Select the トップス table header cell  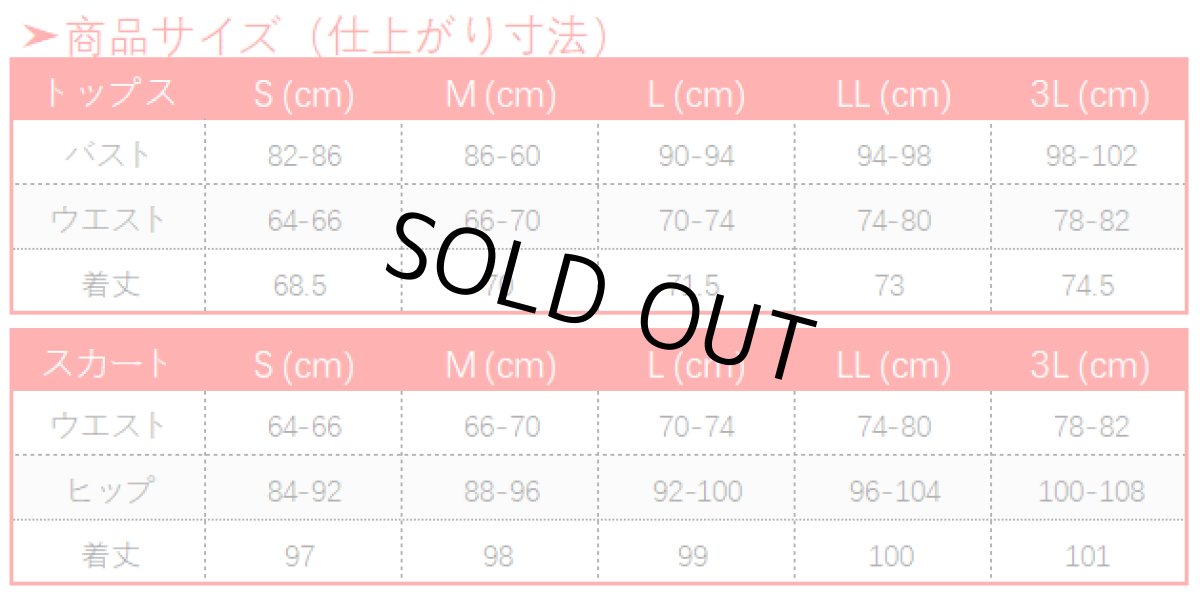point(108,93)
